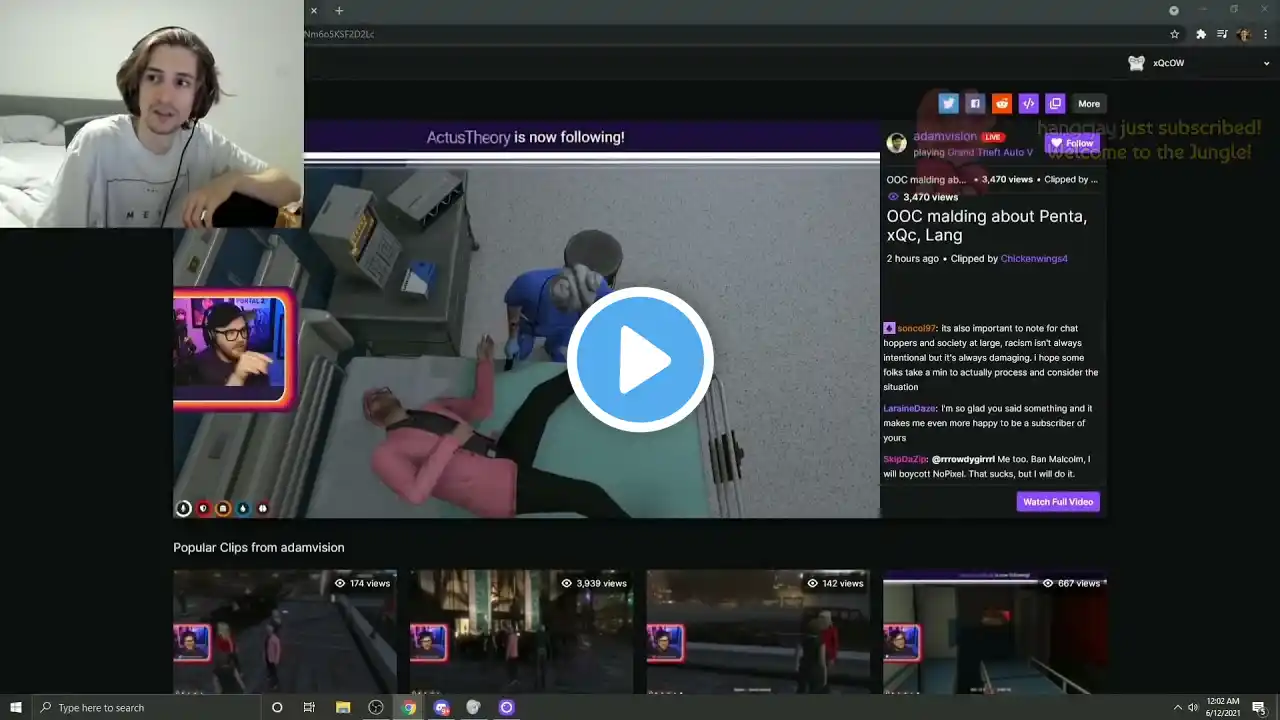The image size is (1280, 720).
Task: Open Grand Theft Auto V game link
Action: coord(990,152)
